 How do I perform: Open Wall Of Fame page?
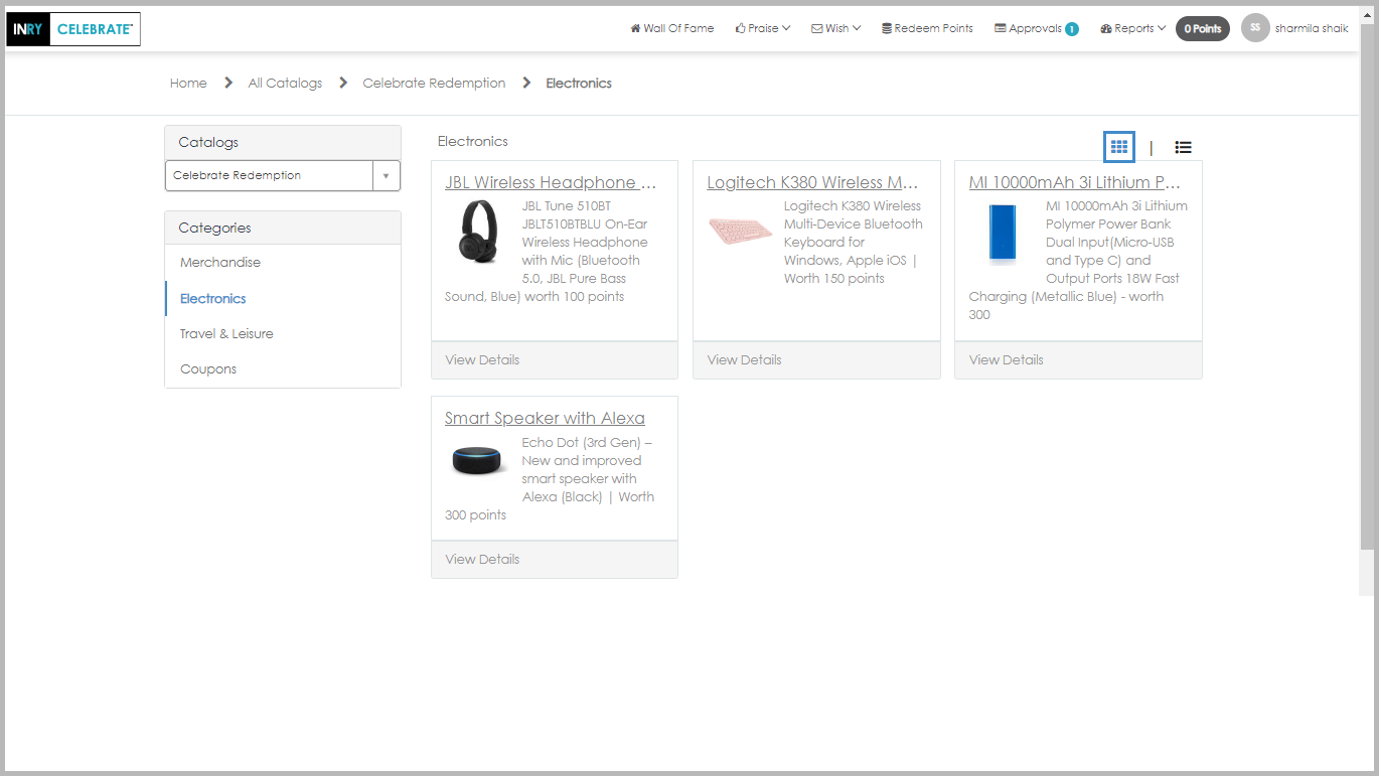coord(672,28)
